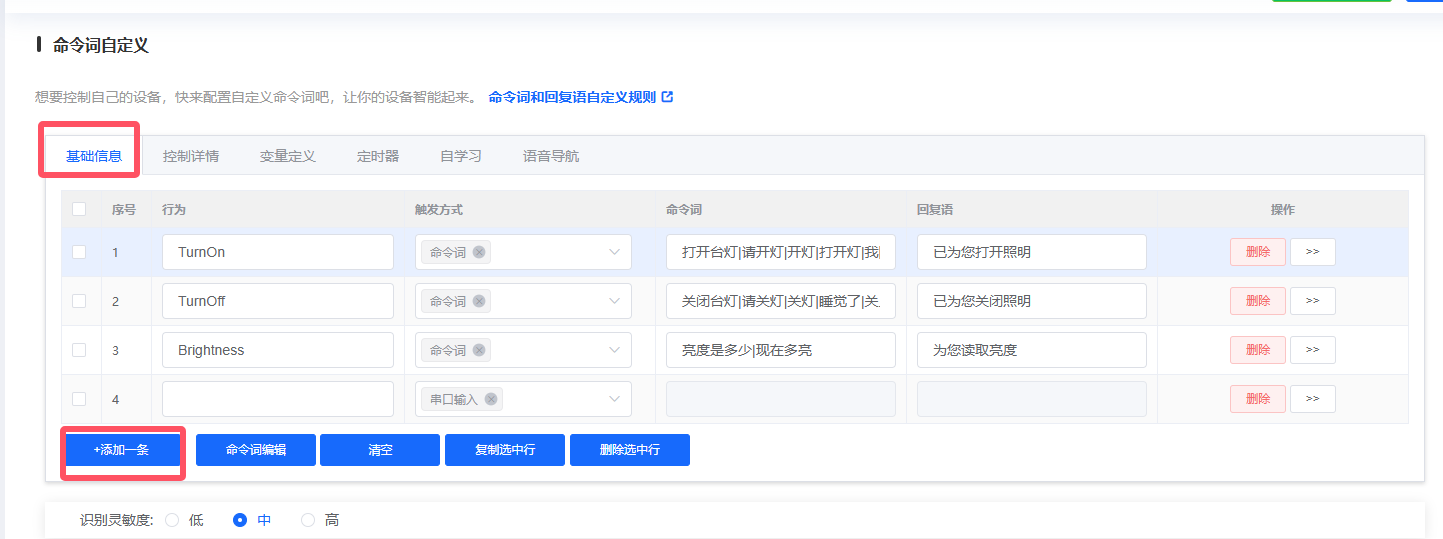Edit reply 已为您关闭照明
The height and width of the screenshot is (539, 1443).
pyautogui.click(x=1032, y=301)
